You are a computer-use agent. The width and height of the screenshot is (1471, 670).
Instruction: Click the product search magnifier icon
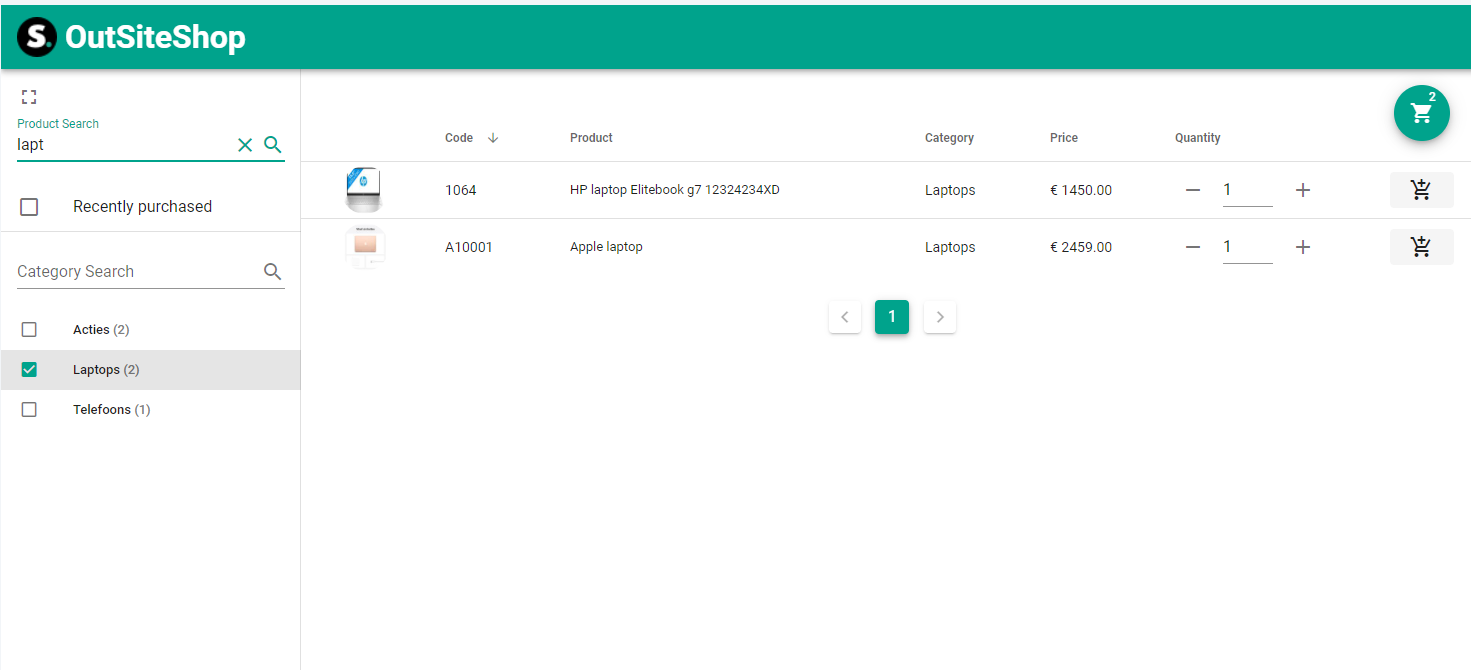pyautogui.click(x=273, y=145)
